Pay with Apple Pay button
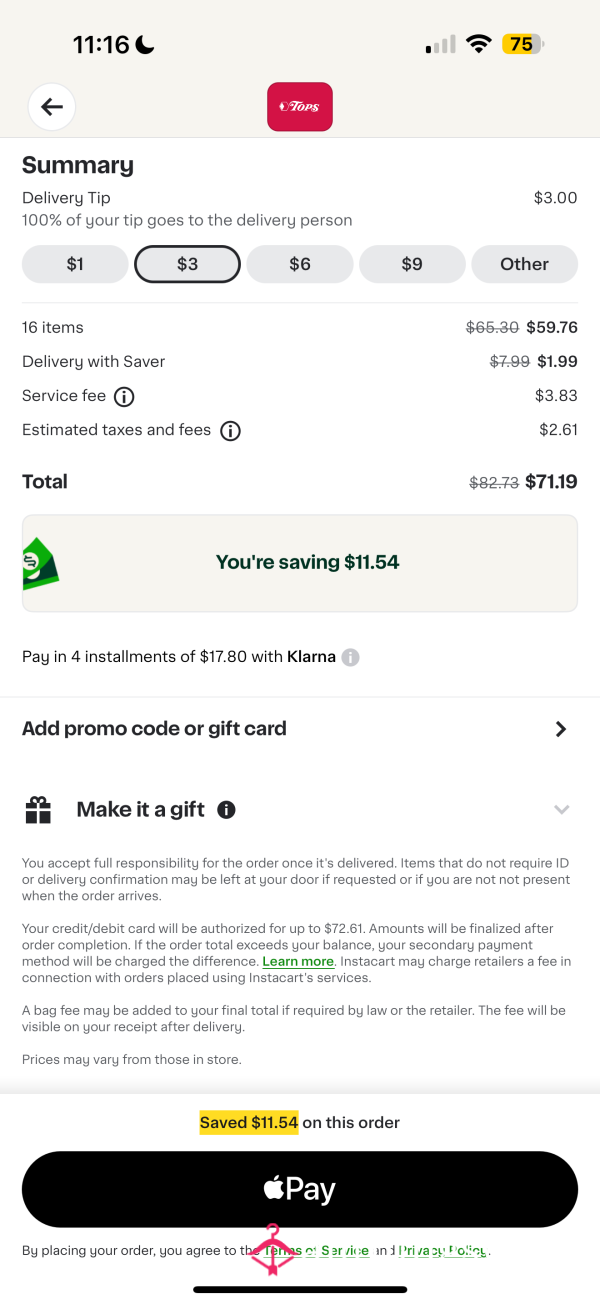 pos(300,1189)
